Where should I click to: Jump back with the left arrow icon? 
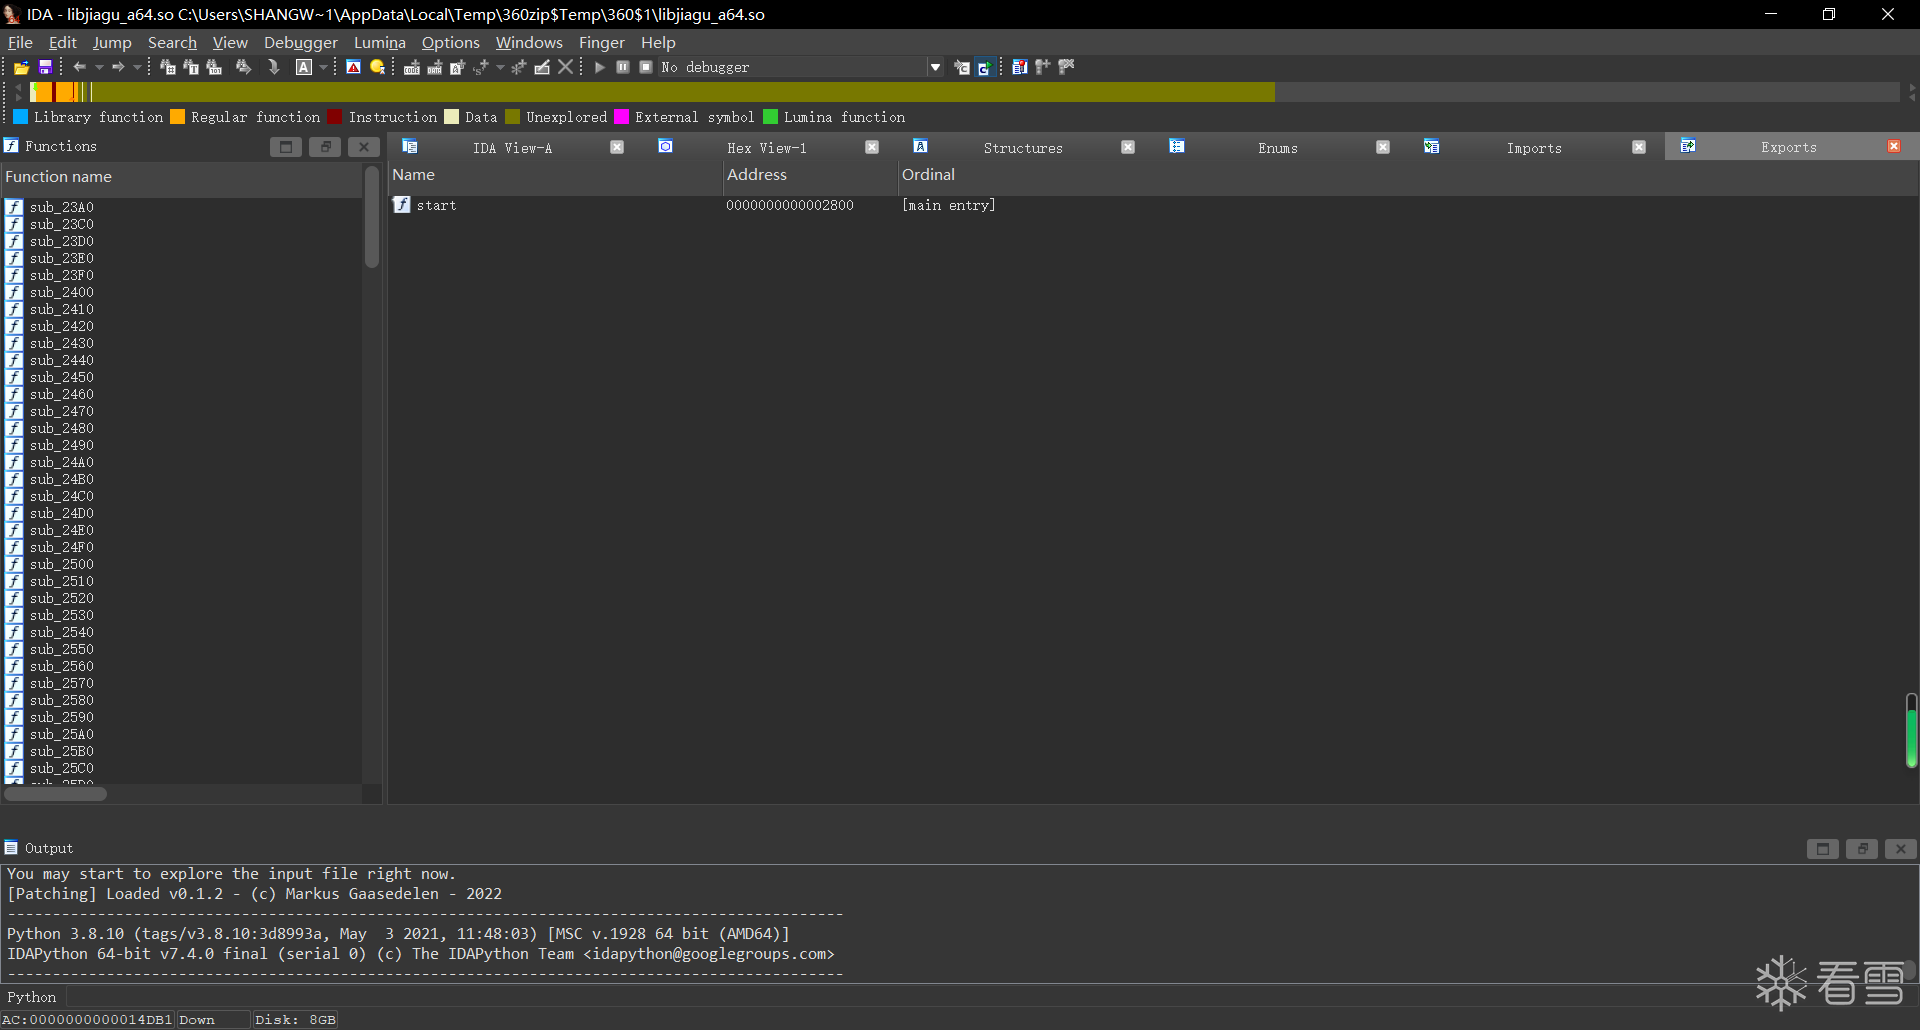click(79, 67)
